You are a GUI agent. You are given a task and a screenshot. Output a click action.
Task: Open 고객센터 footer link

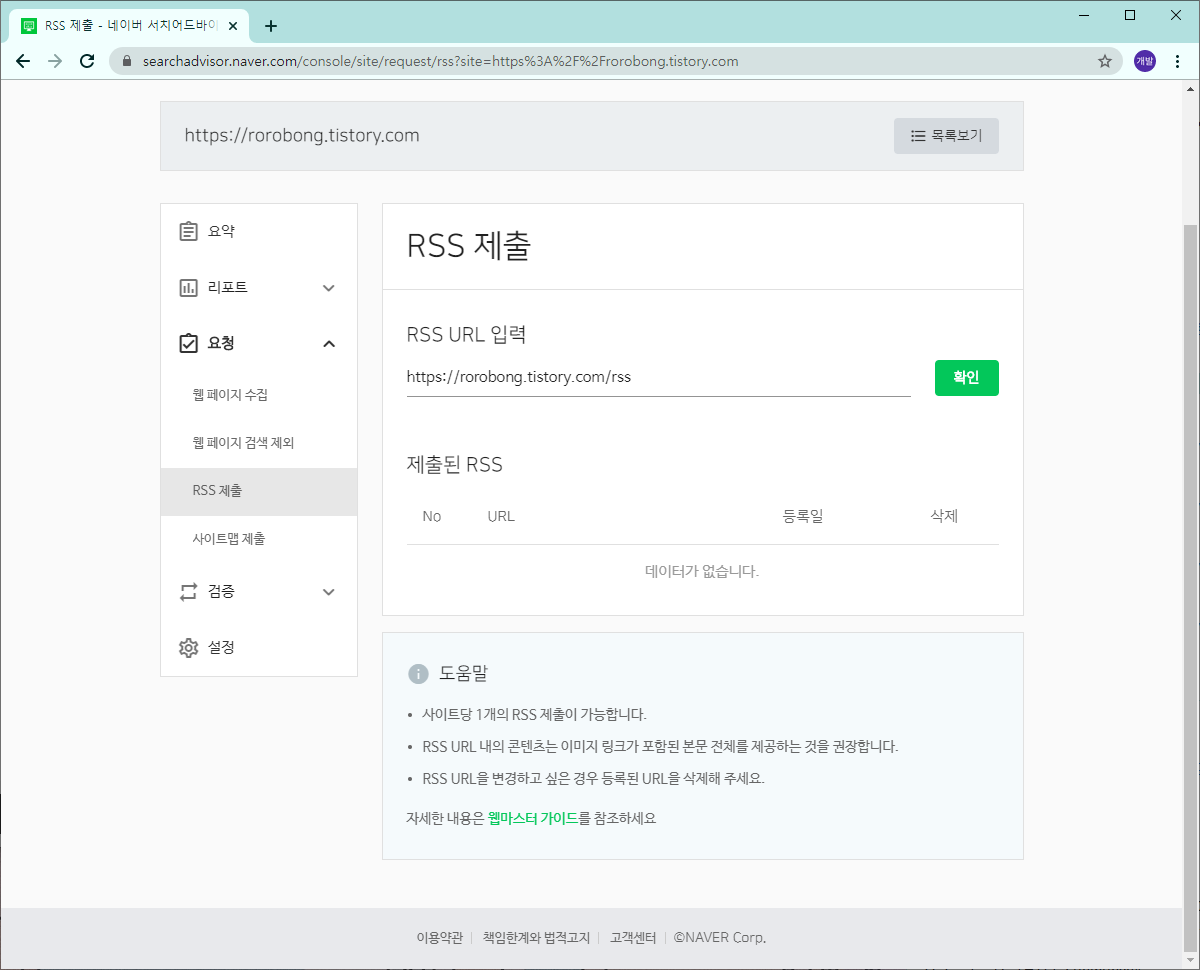coord(633,938)
